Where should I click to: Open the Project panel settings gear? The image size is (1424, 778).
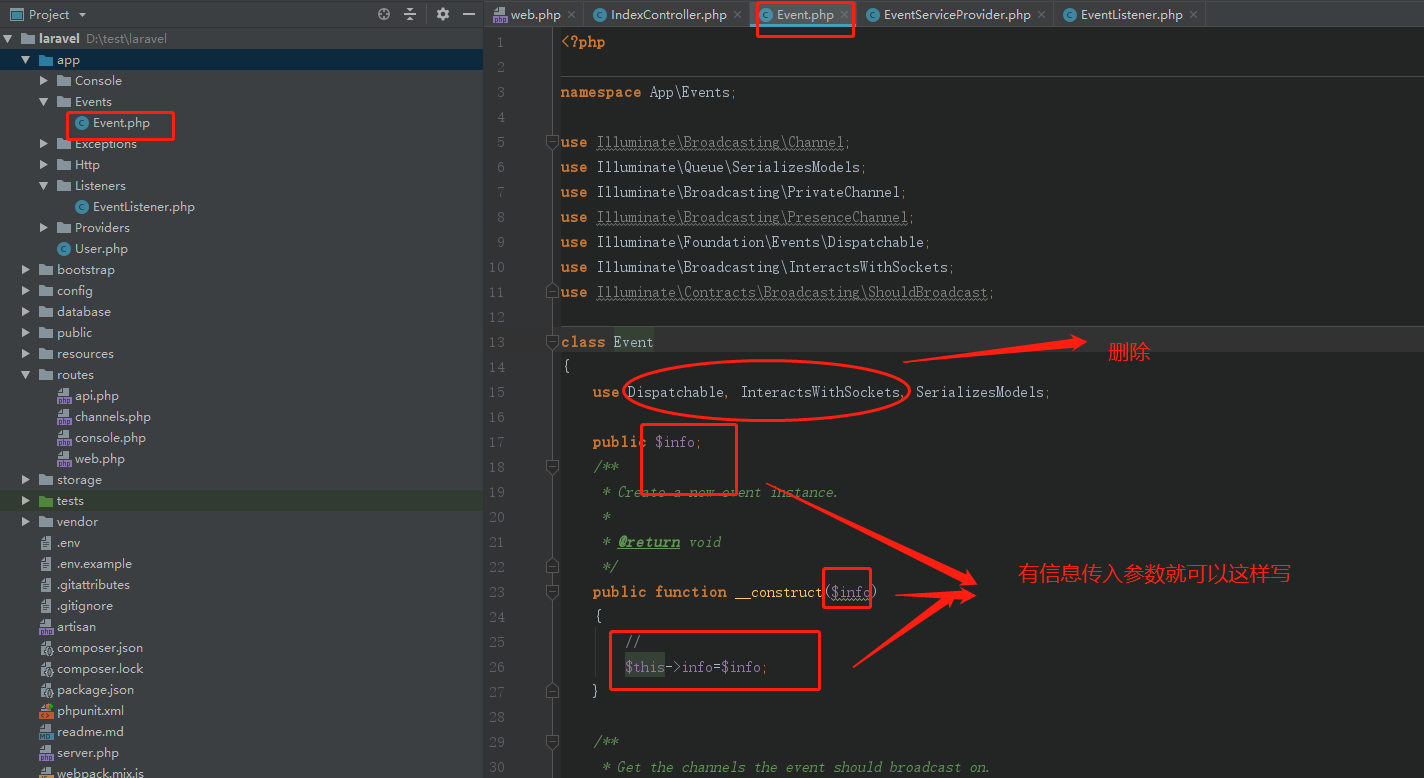tap(443, 14)
